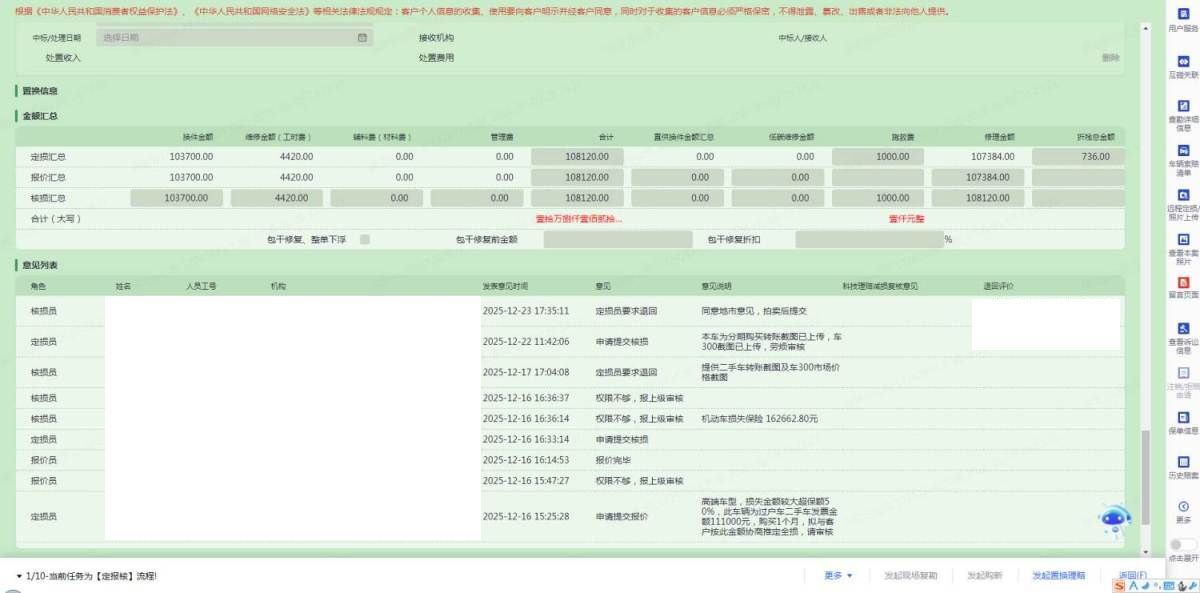Expand the 更多 dropdown in bottom bar
Image resolution: width=1200 pixels, height=593 pixels.
coord(838,576)
